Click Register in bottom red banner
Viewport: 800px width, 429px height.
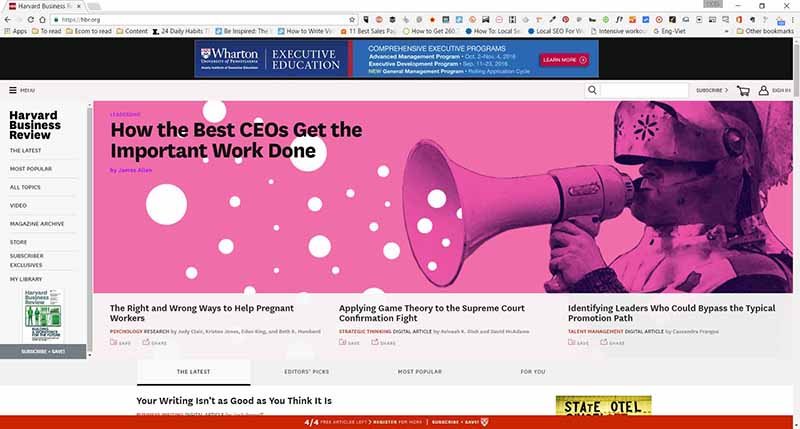point(386,422)
